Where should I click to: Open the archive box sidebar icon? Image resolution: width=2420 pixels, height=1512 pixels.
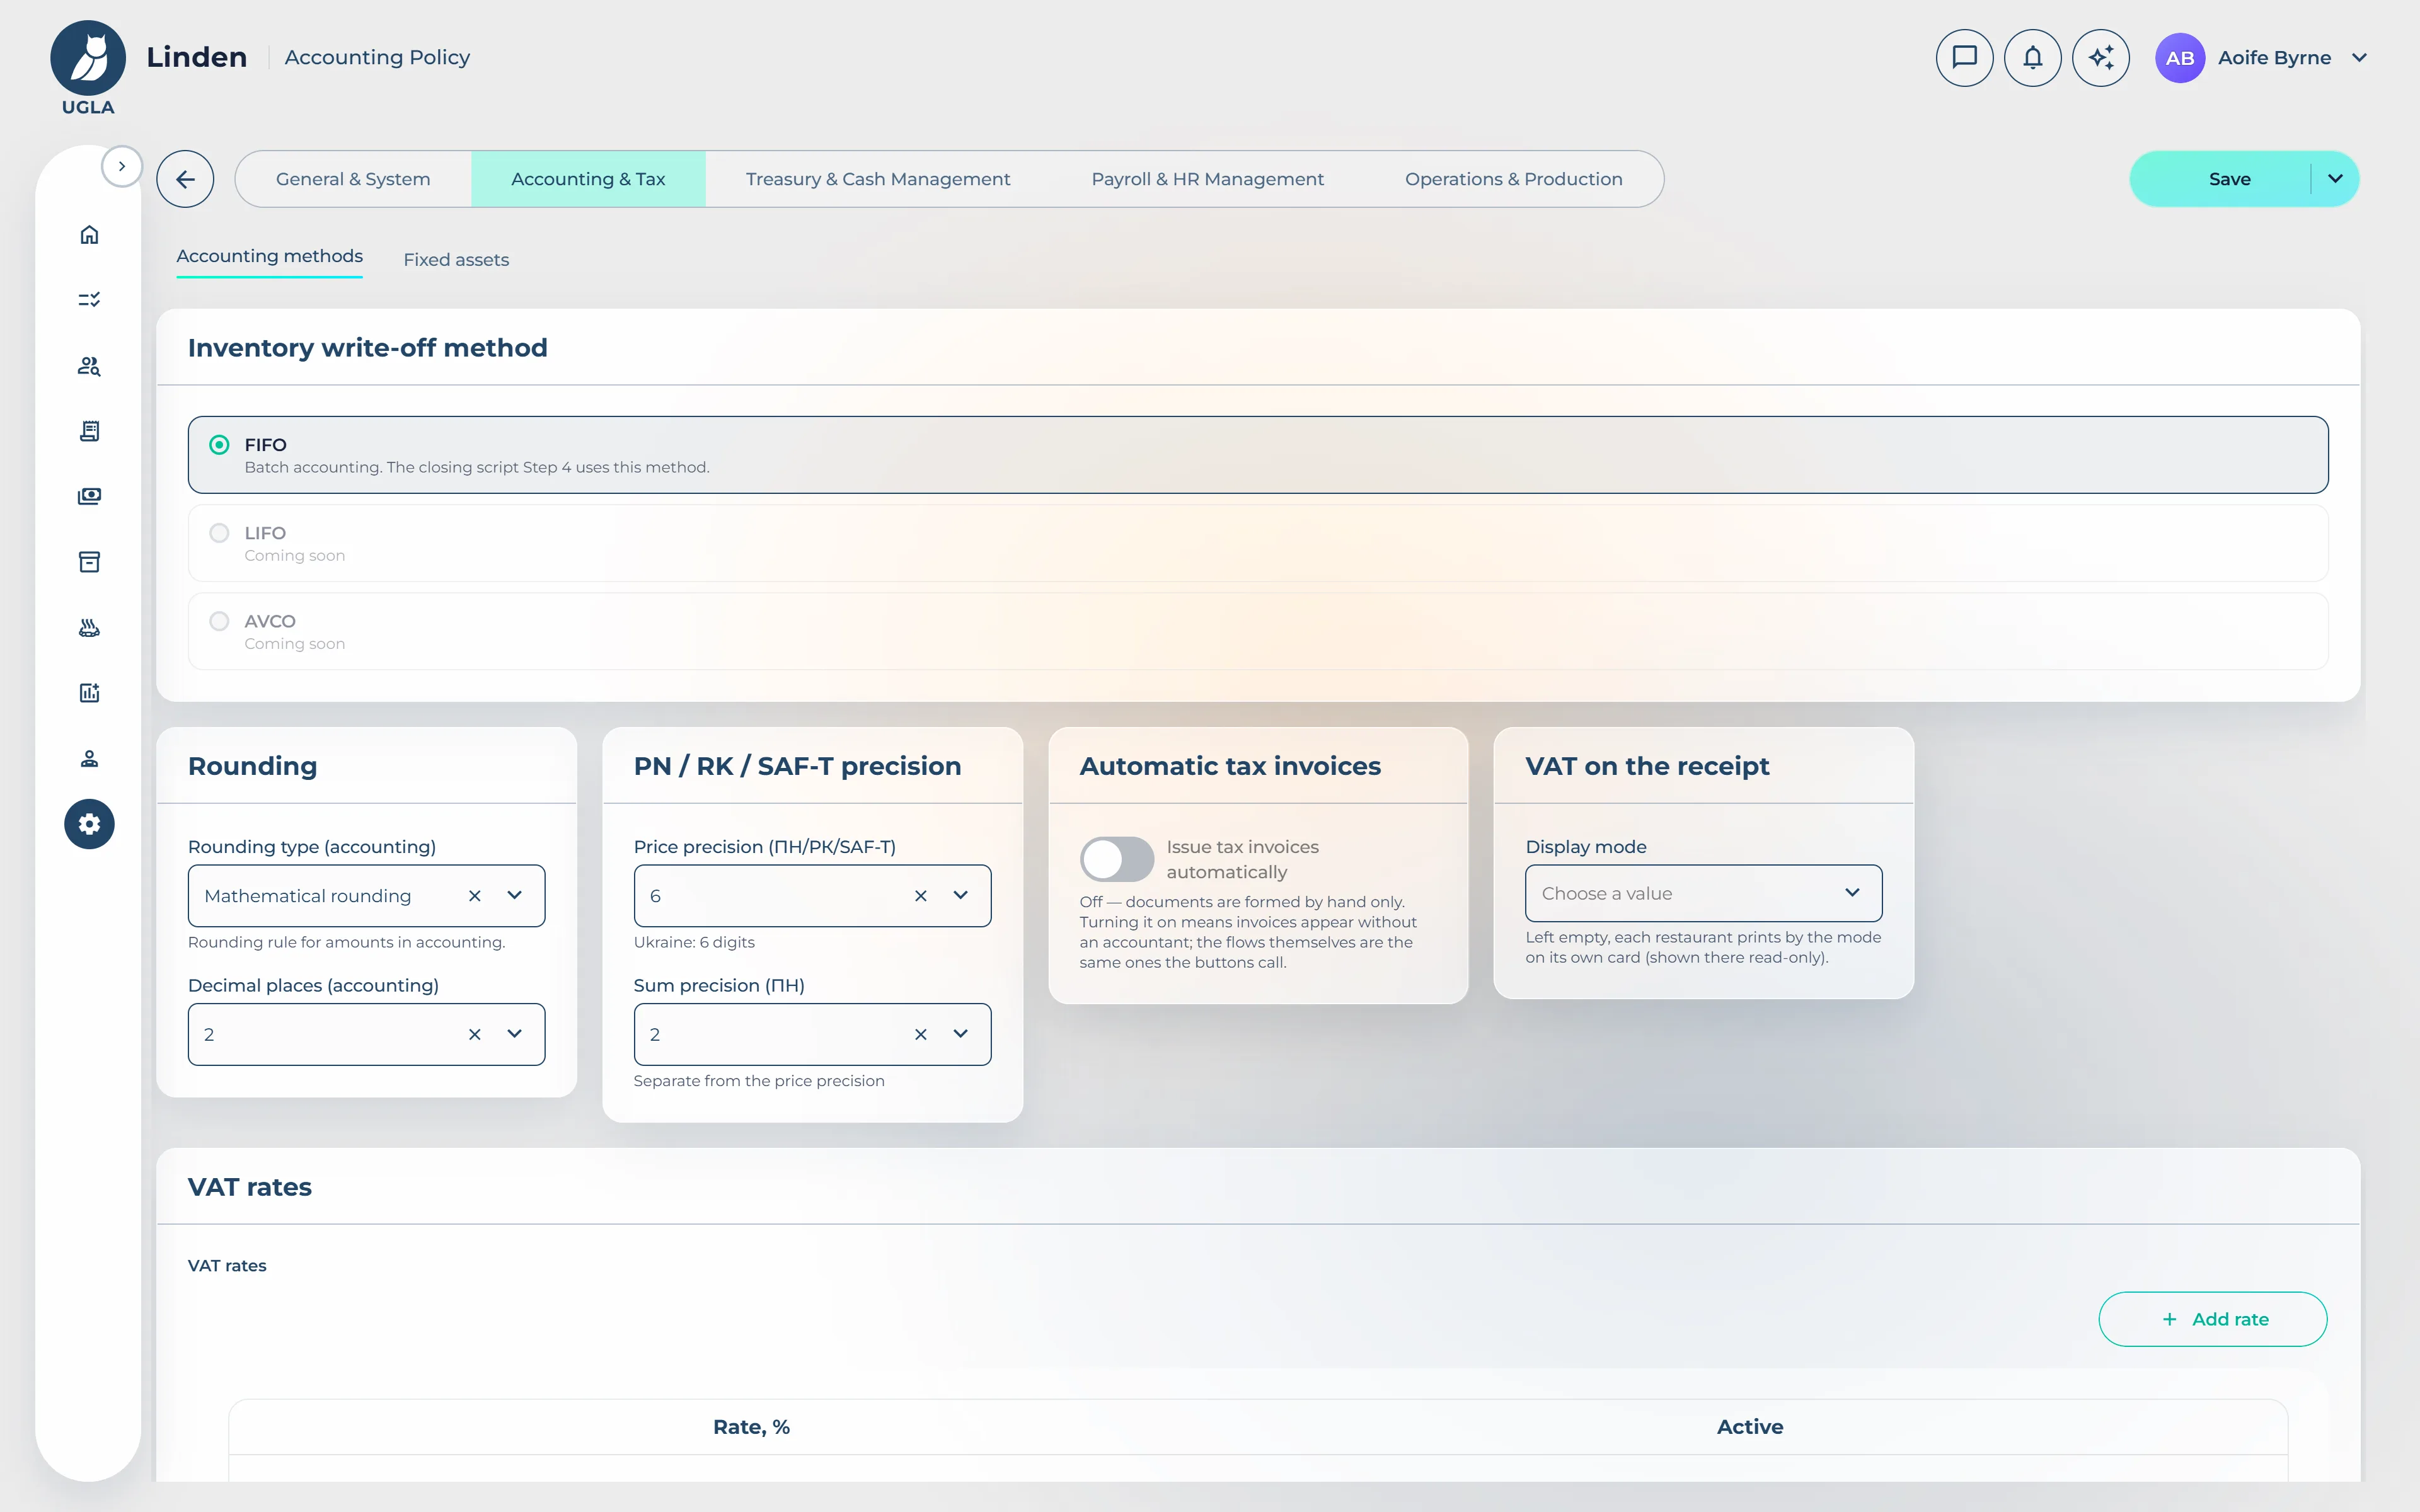89,562
